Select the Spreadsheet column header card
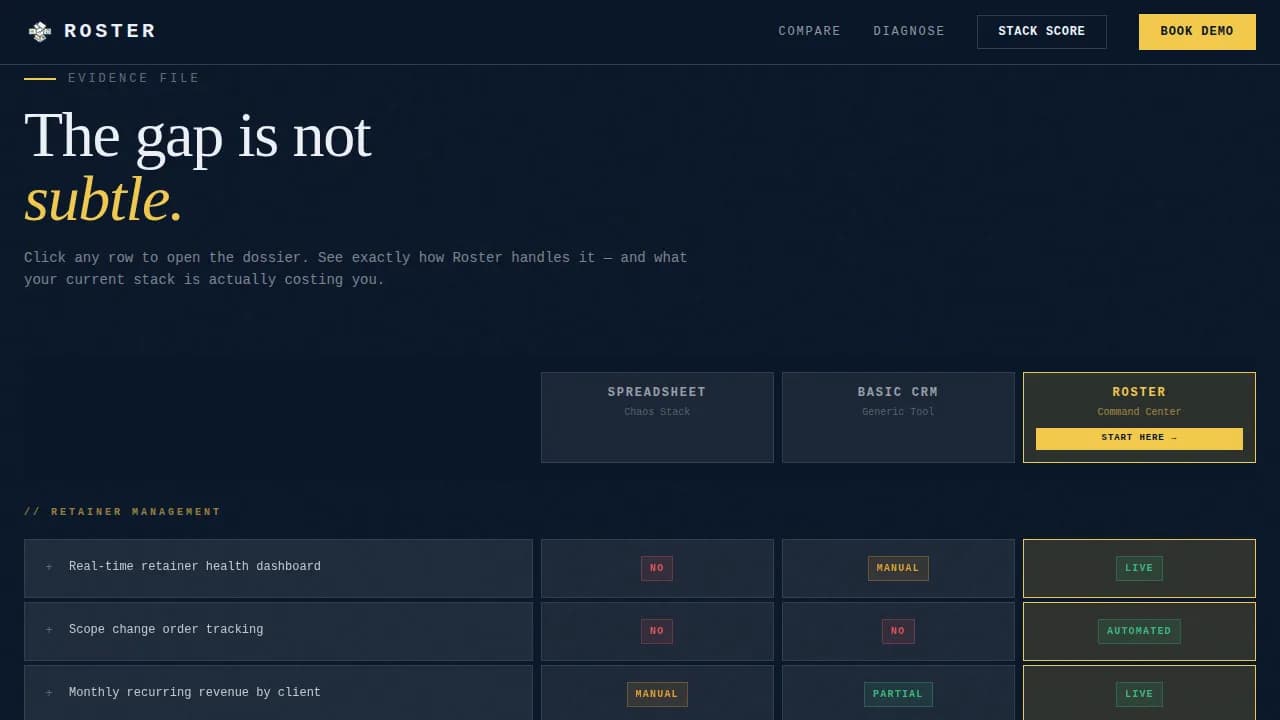This screenshot has width=1280, height=720. click(657, 417)
